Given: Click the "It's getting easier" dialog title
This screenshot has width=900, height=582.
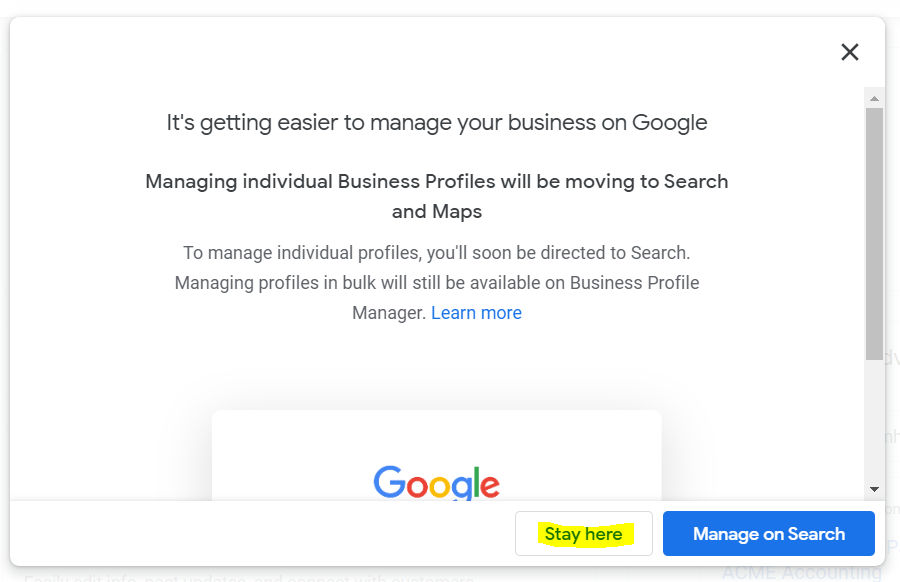Looking at the screenshot, I should click(437, 123).
